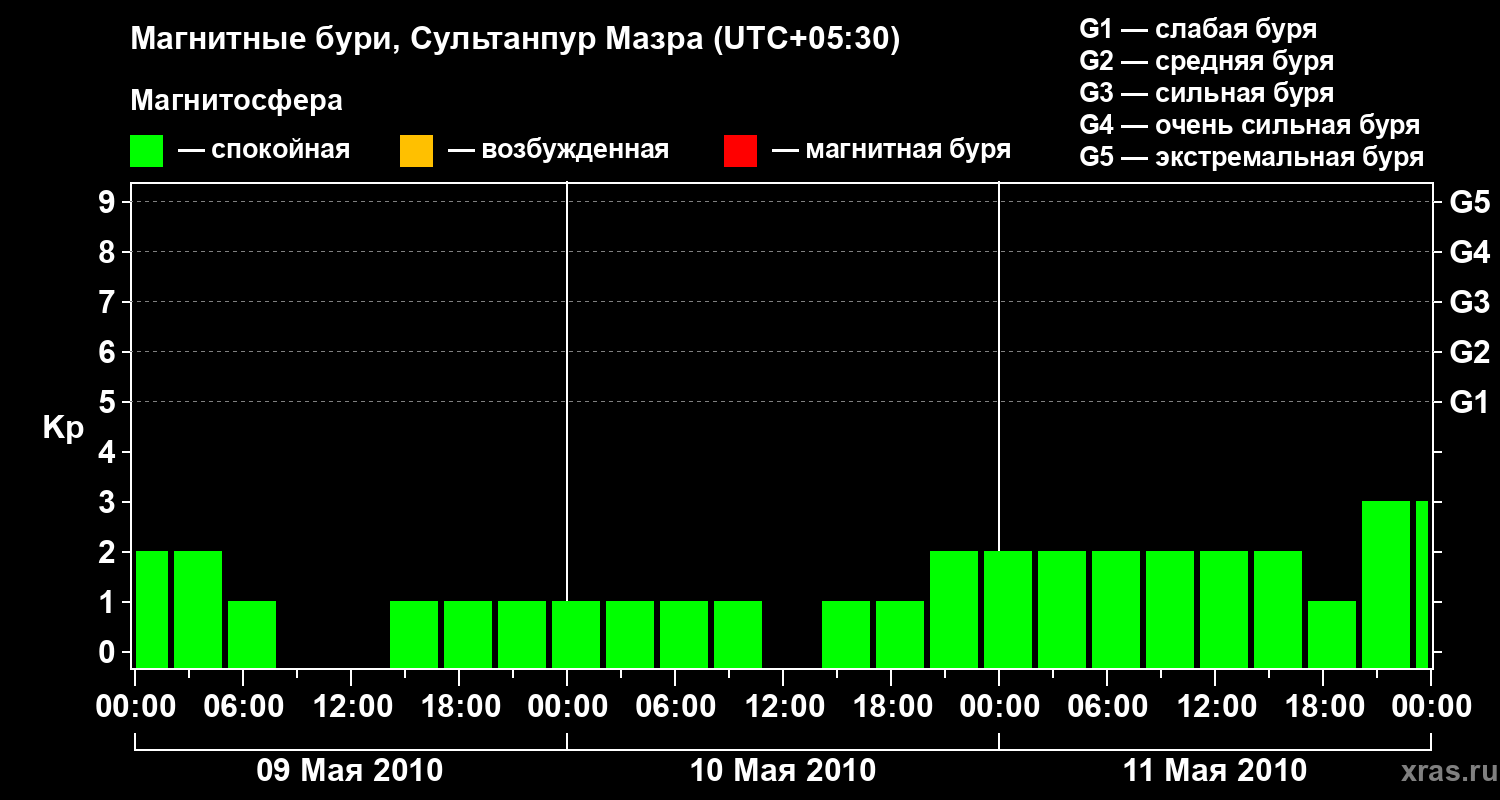Click the '11 Мая 2010' date label
This screenshot has height=800, width=1500.
click(1215, 770)
